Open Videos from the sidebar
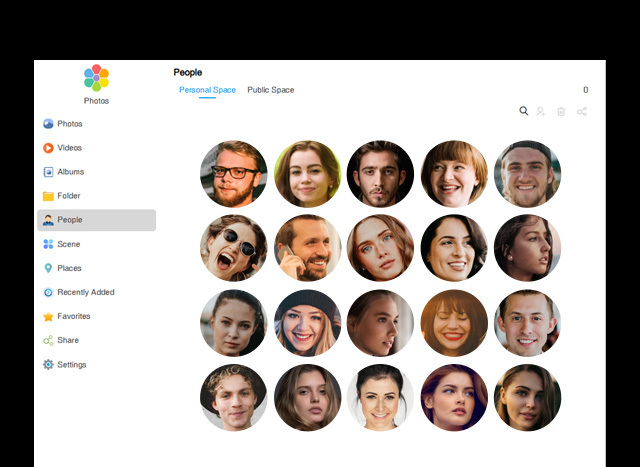 tap(69, 148)
